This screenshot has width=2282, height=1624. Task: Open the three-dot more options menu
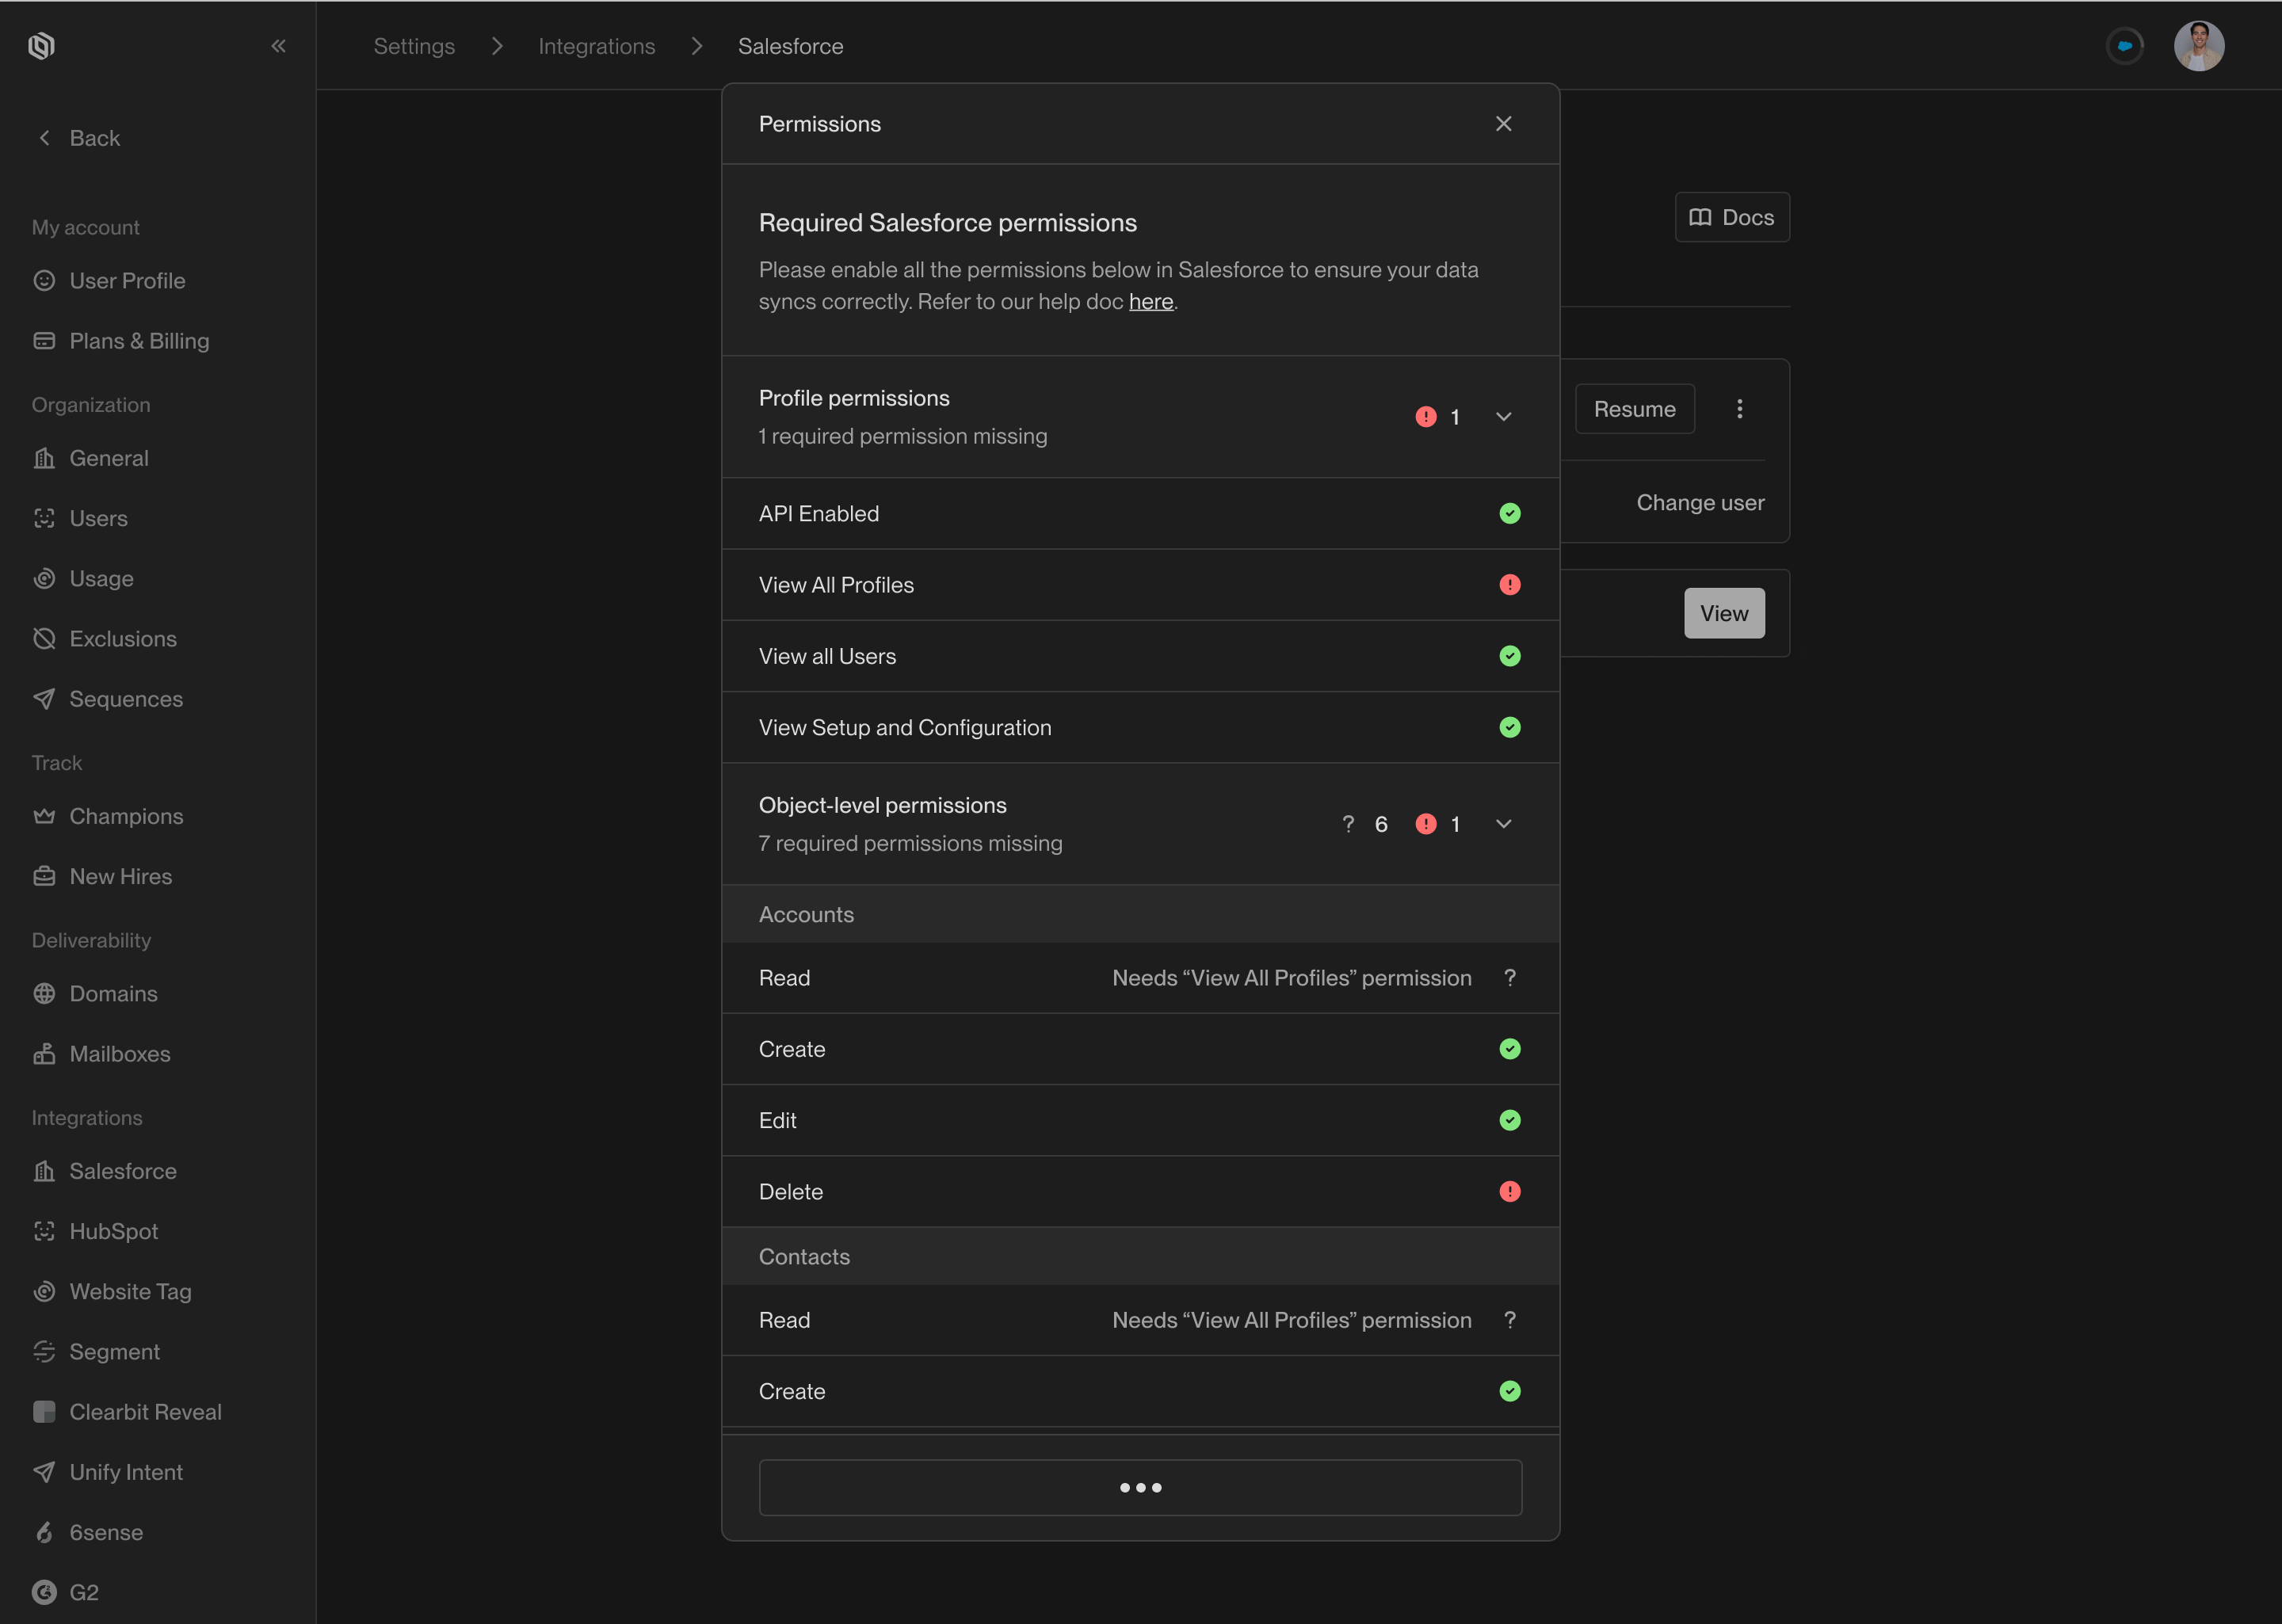coord(1739,409)
